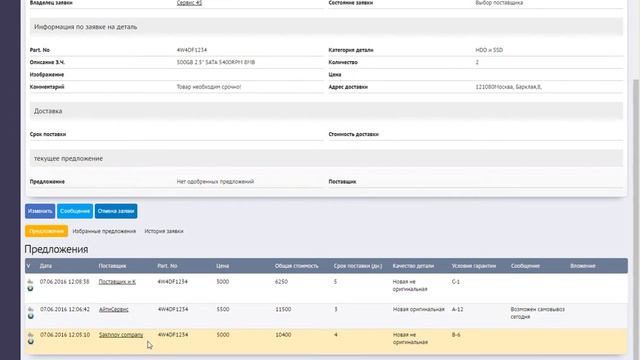Click the round icon in the Sakhnov company row

31,341
